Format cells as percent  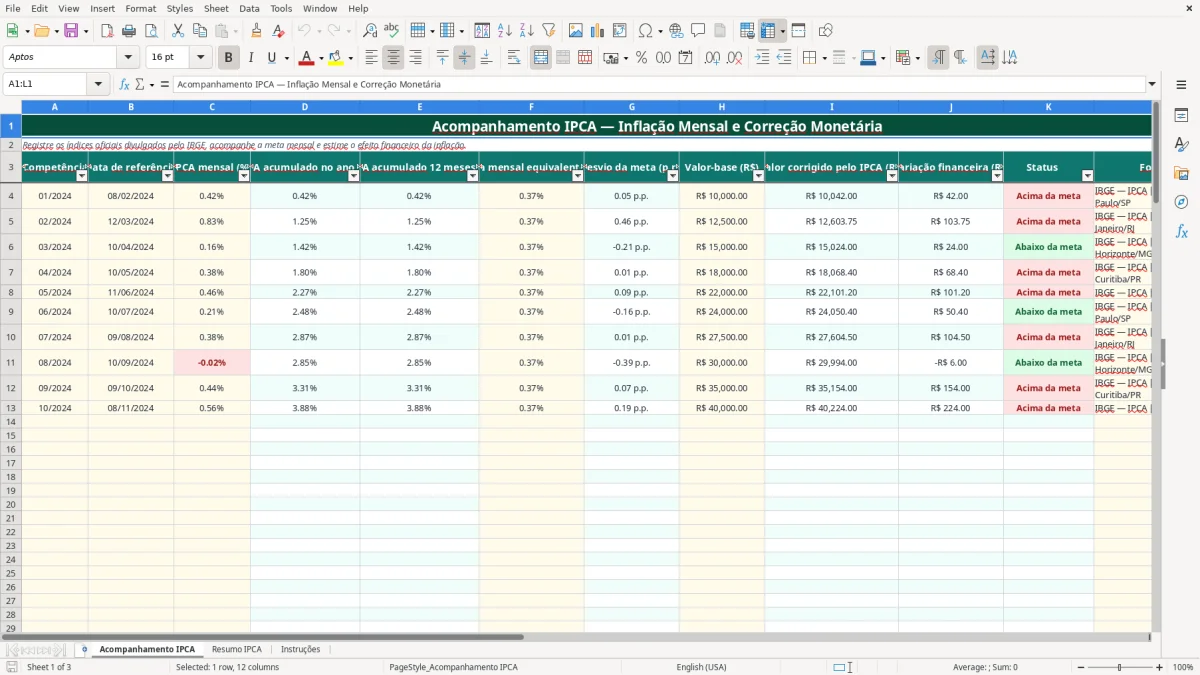point(641,58)
